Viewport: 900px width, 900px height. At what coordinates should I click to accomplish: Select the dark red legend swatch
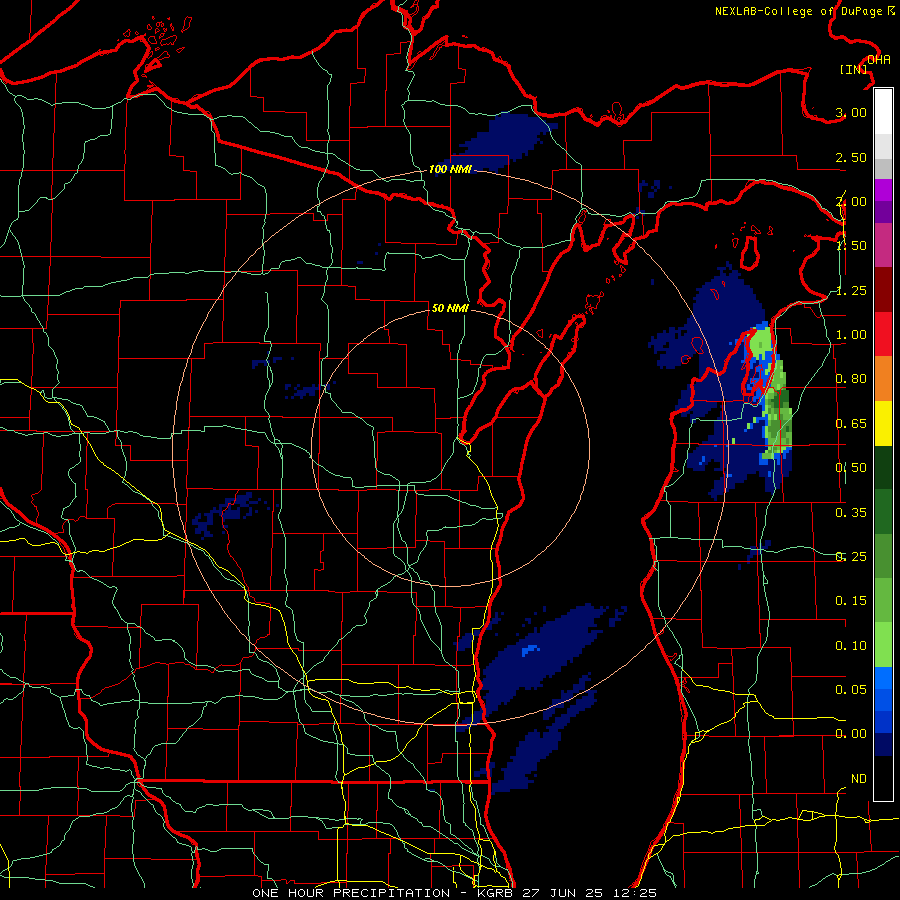coord(883,290)
